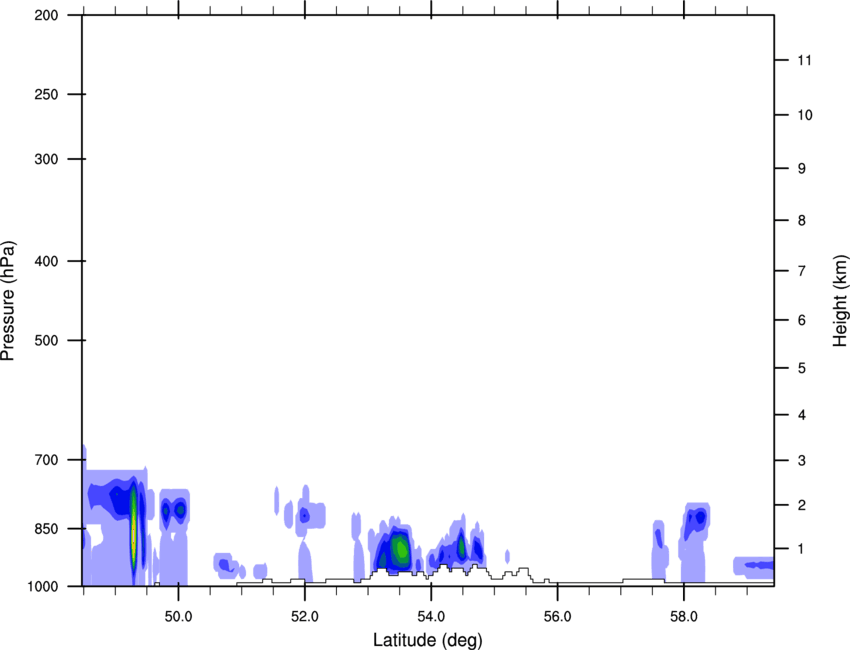Click the 1 km height label
Screen dimensions: 850x650
[x=802, y=549]
